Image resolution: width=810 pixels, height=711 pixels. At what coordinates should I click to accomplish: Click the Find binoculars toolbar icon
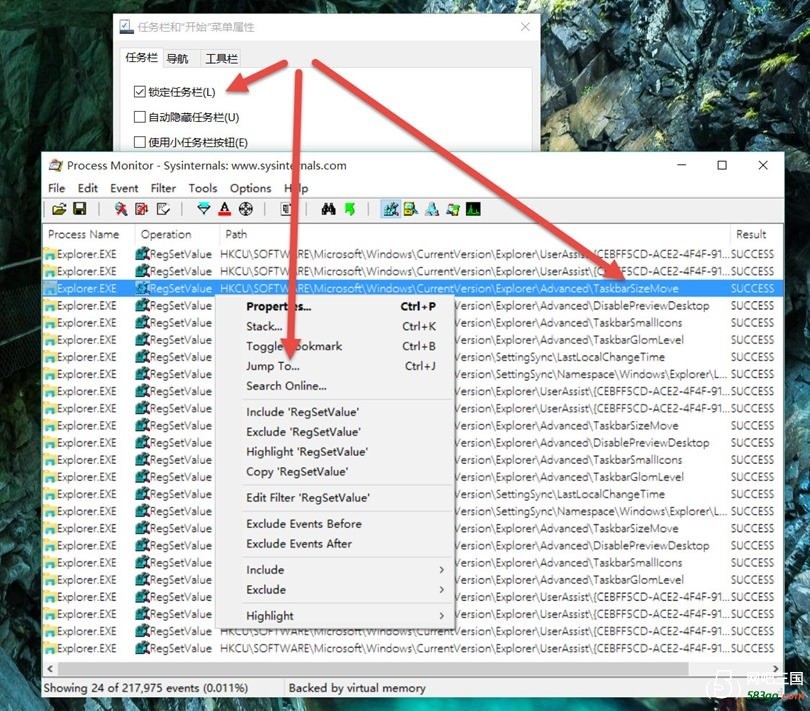pyautogui.click(x=329, y=209)
